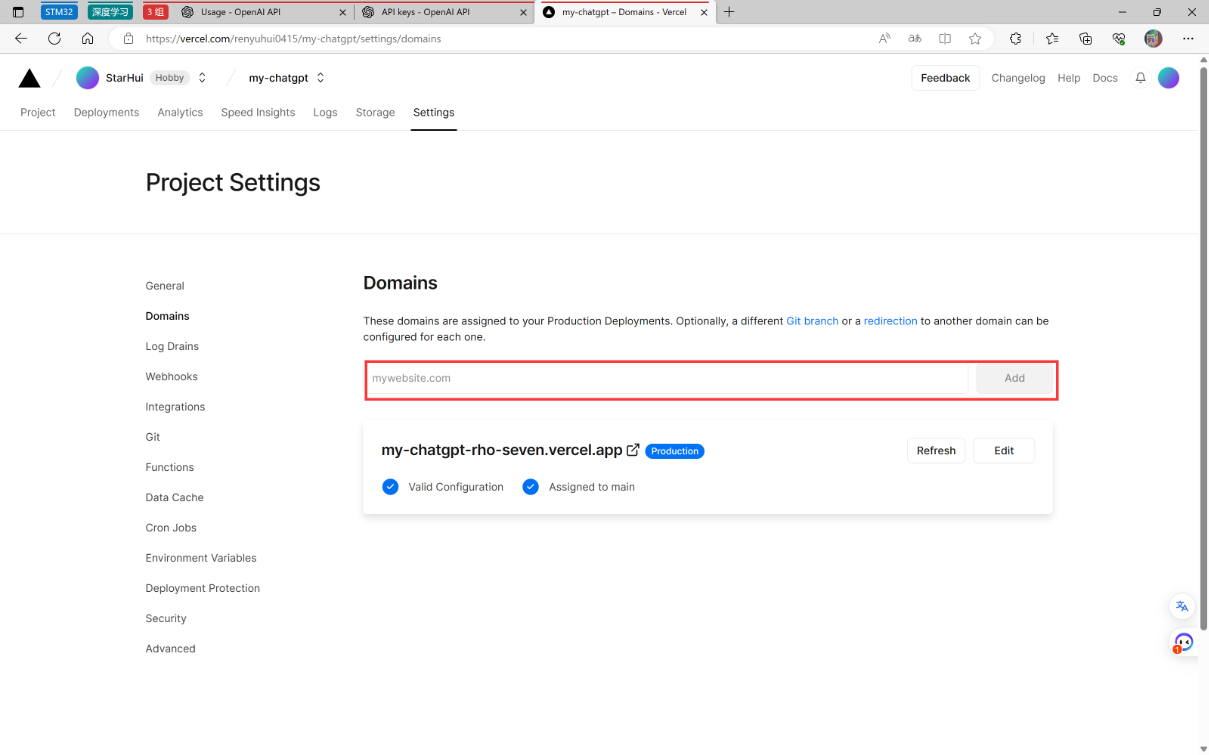
Task: Open the my-chatgpt-rho-seven.vercel.app domain link
Action: tap(502, 450)
